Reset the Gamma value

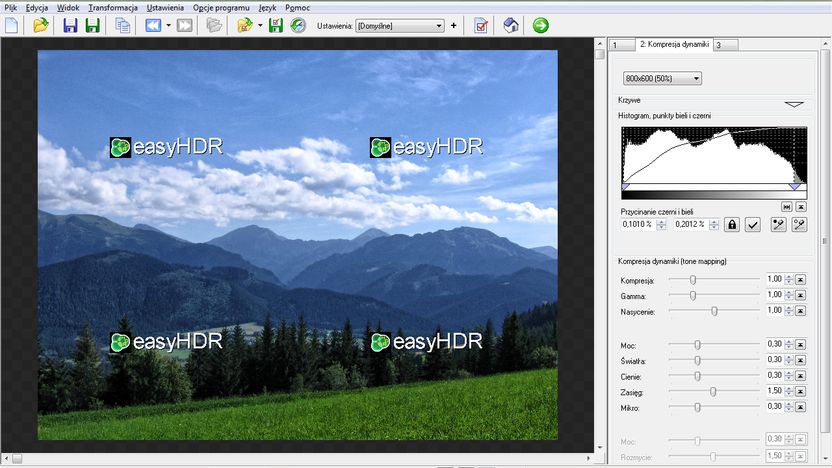coord(801,295)
